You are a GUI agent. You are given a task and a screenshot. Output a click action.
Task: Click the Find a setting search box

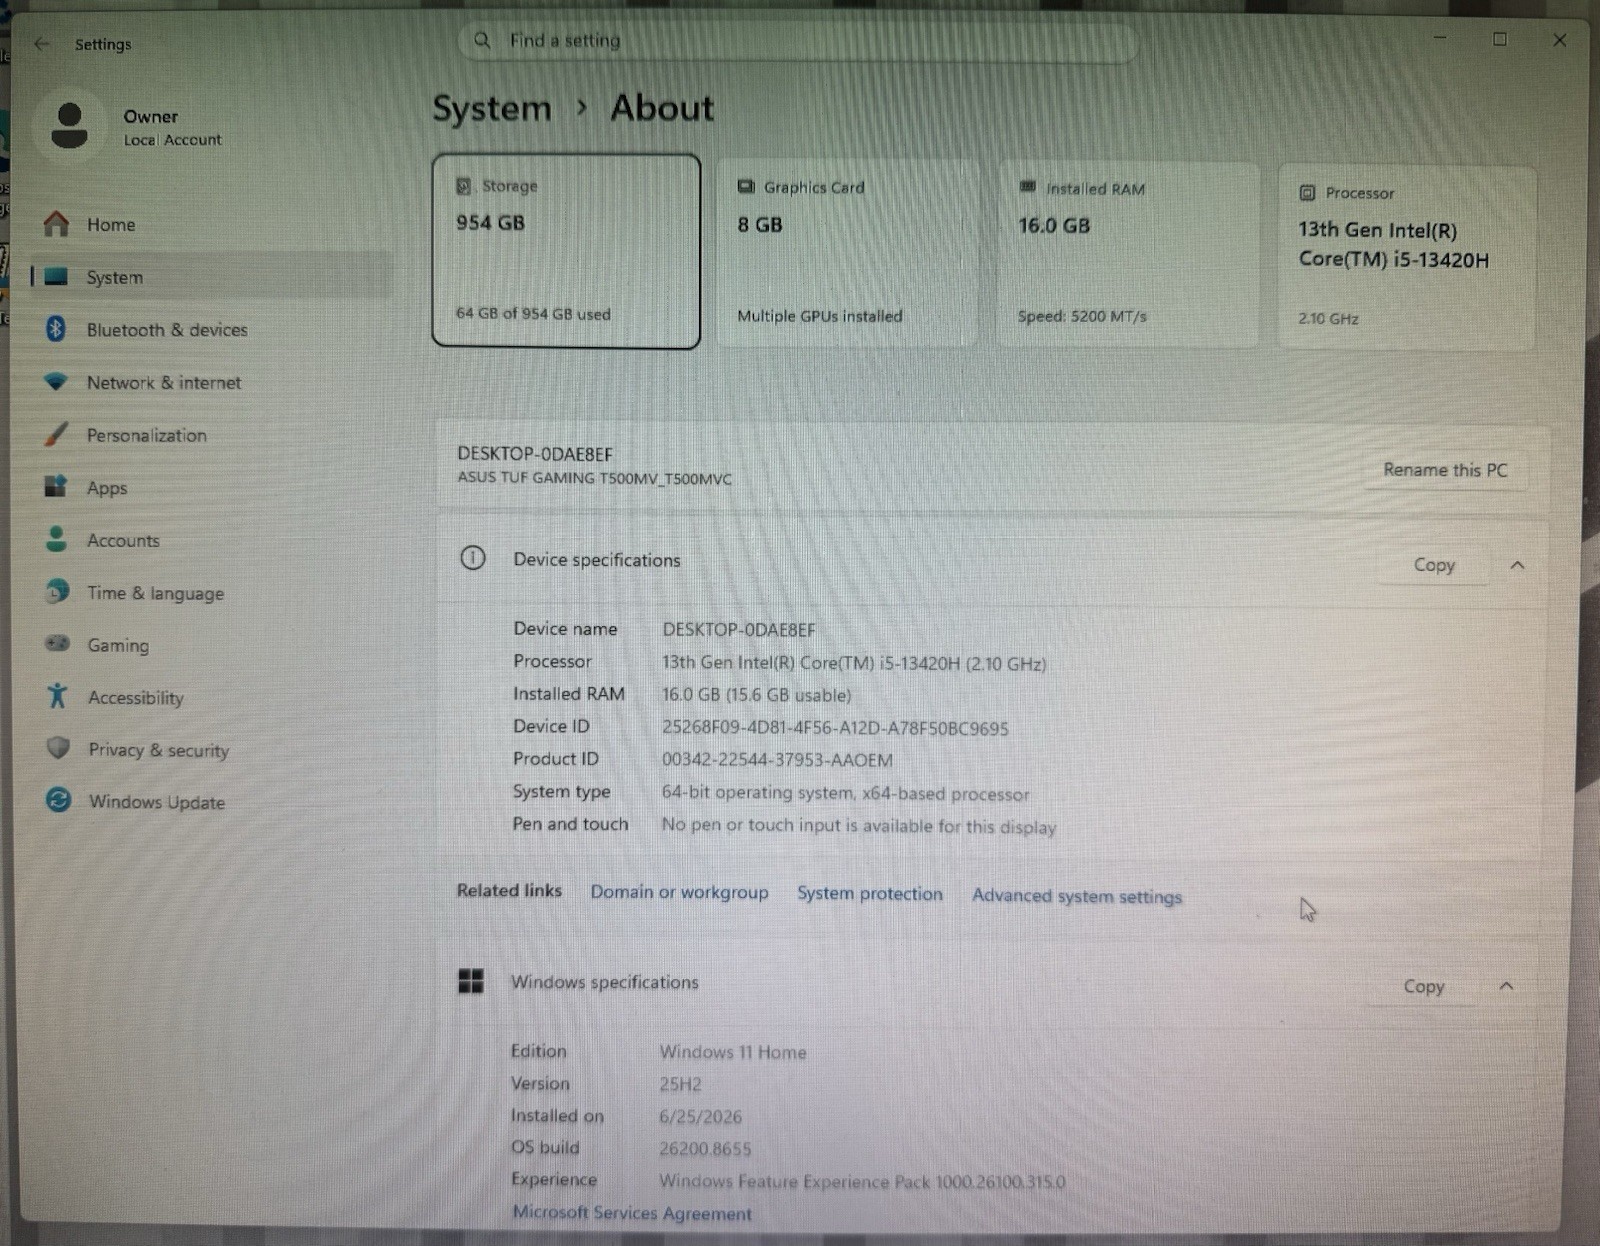coord(798,41)
